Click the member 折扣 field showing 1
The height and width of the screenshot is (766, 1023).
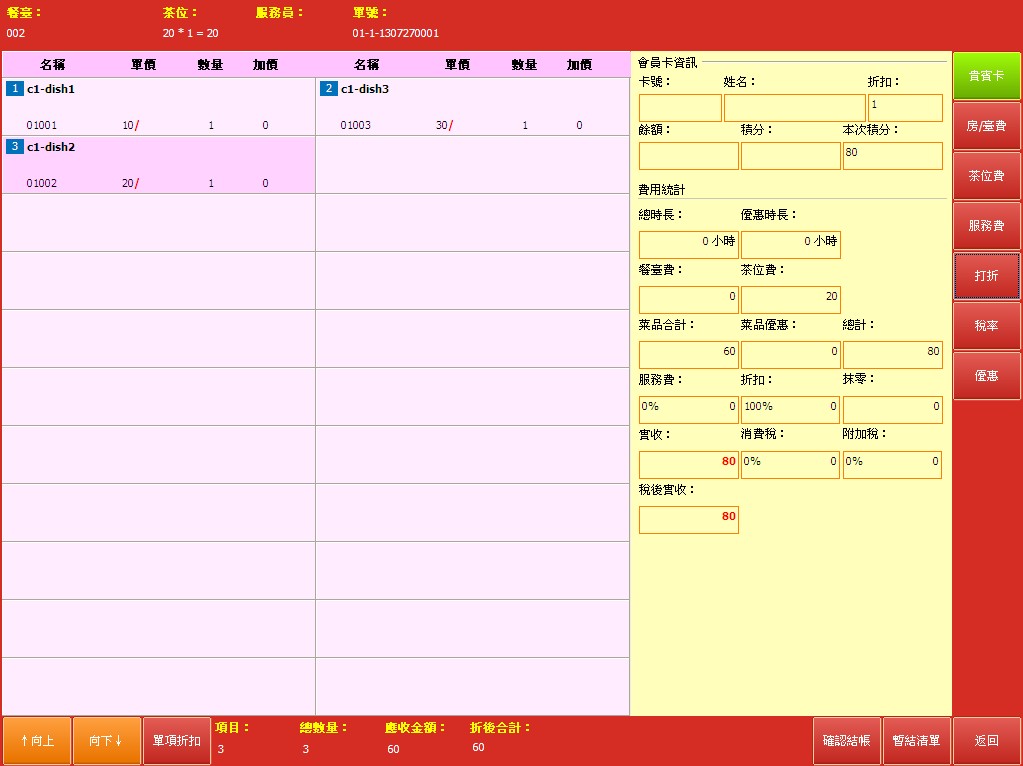[905, 108]
